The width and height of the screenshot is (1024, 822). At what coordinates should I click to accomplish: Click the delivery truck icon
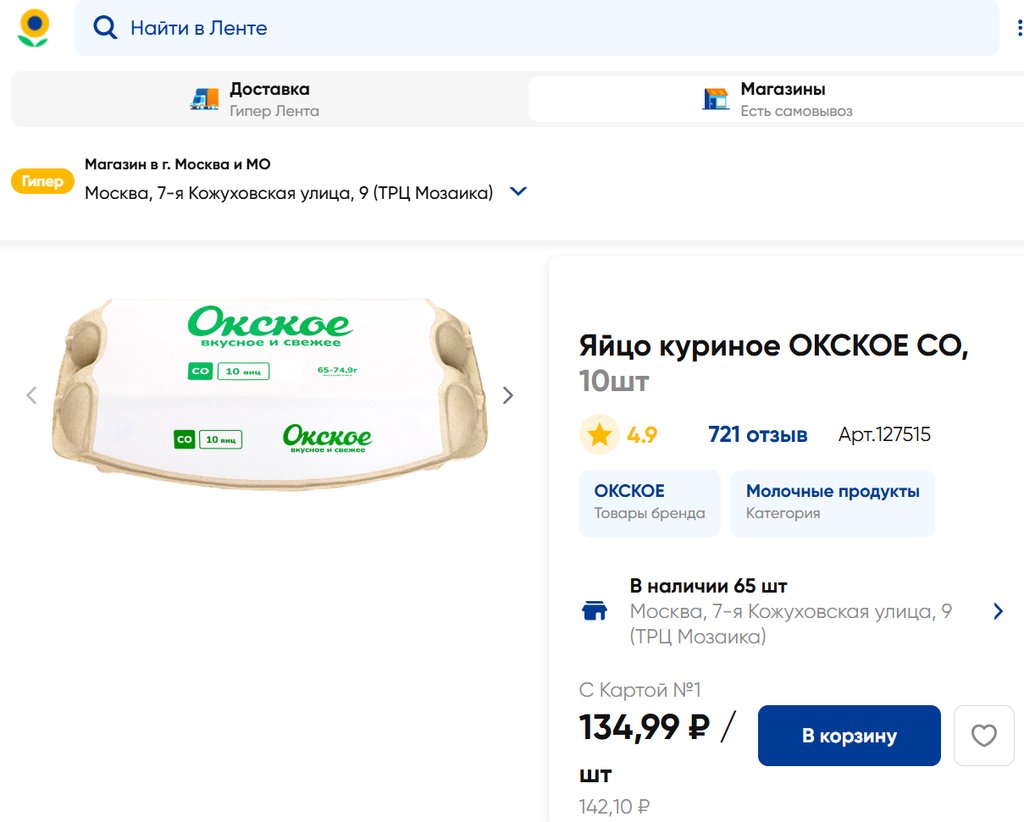[x=205, y=99]
